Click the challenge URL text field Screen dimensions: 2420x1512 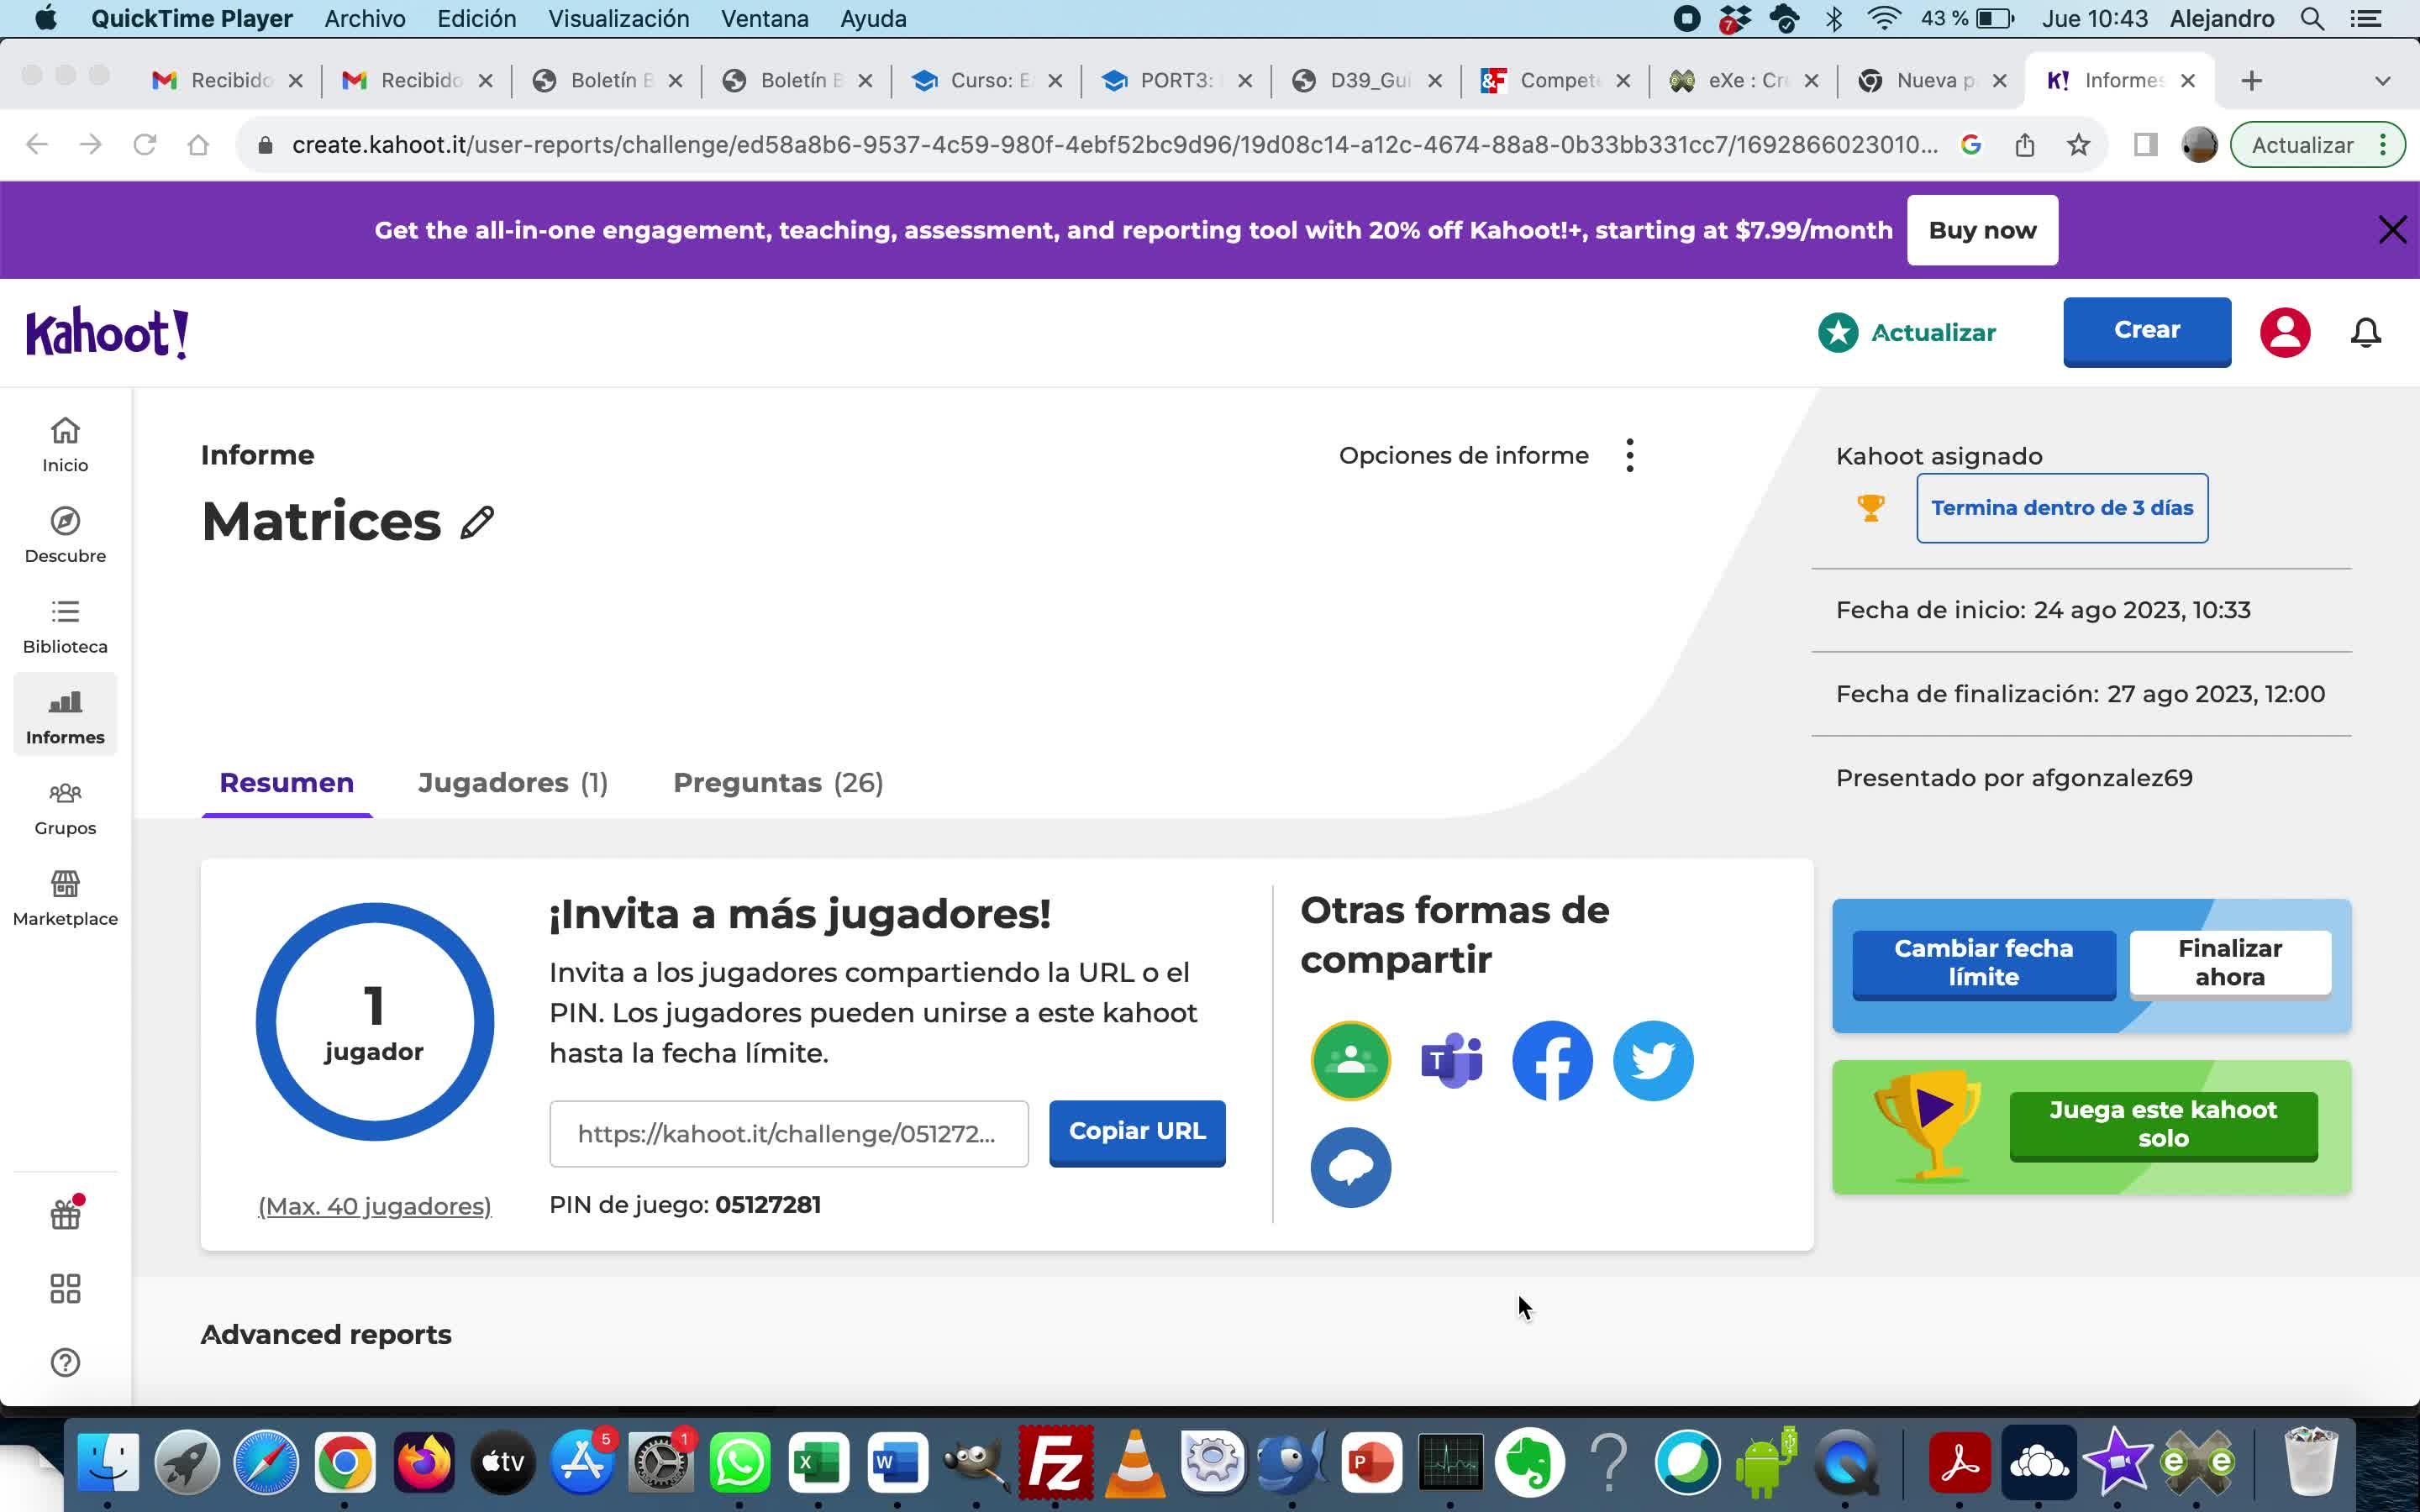[788, 1134]
